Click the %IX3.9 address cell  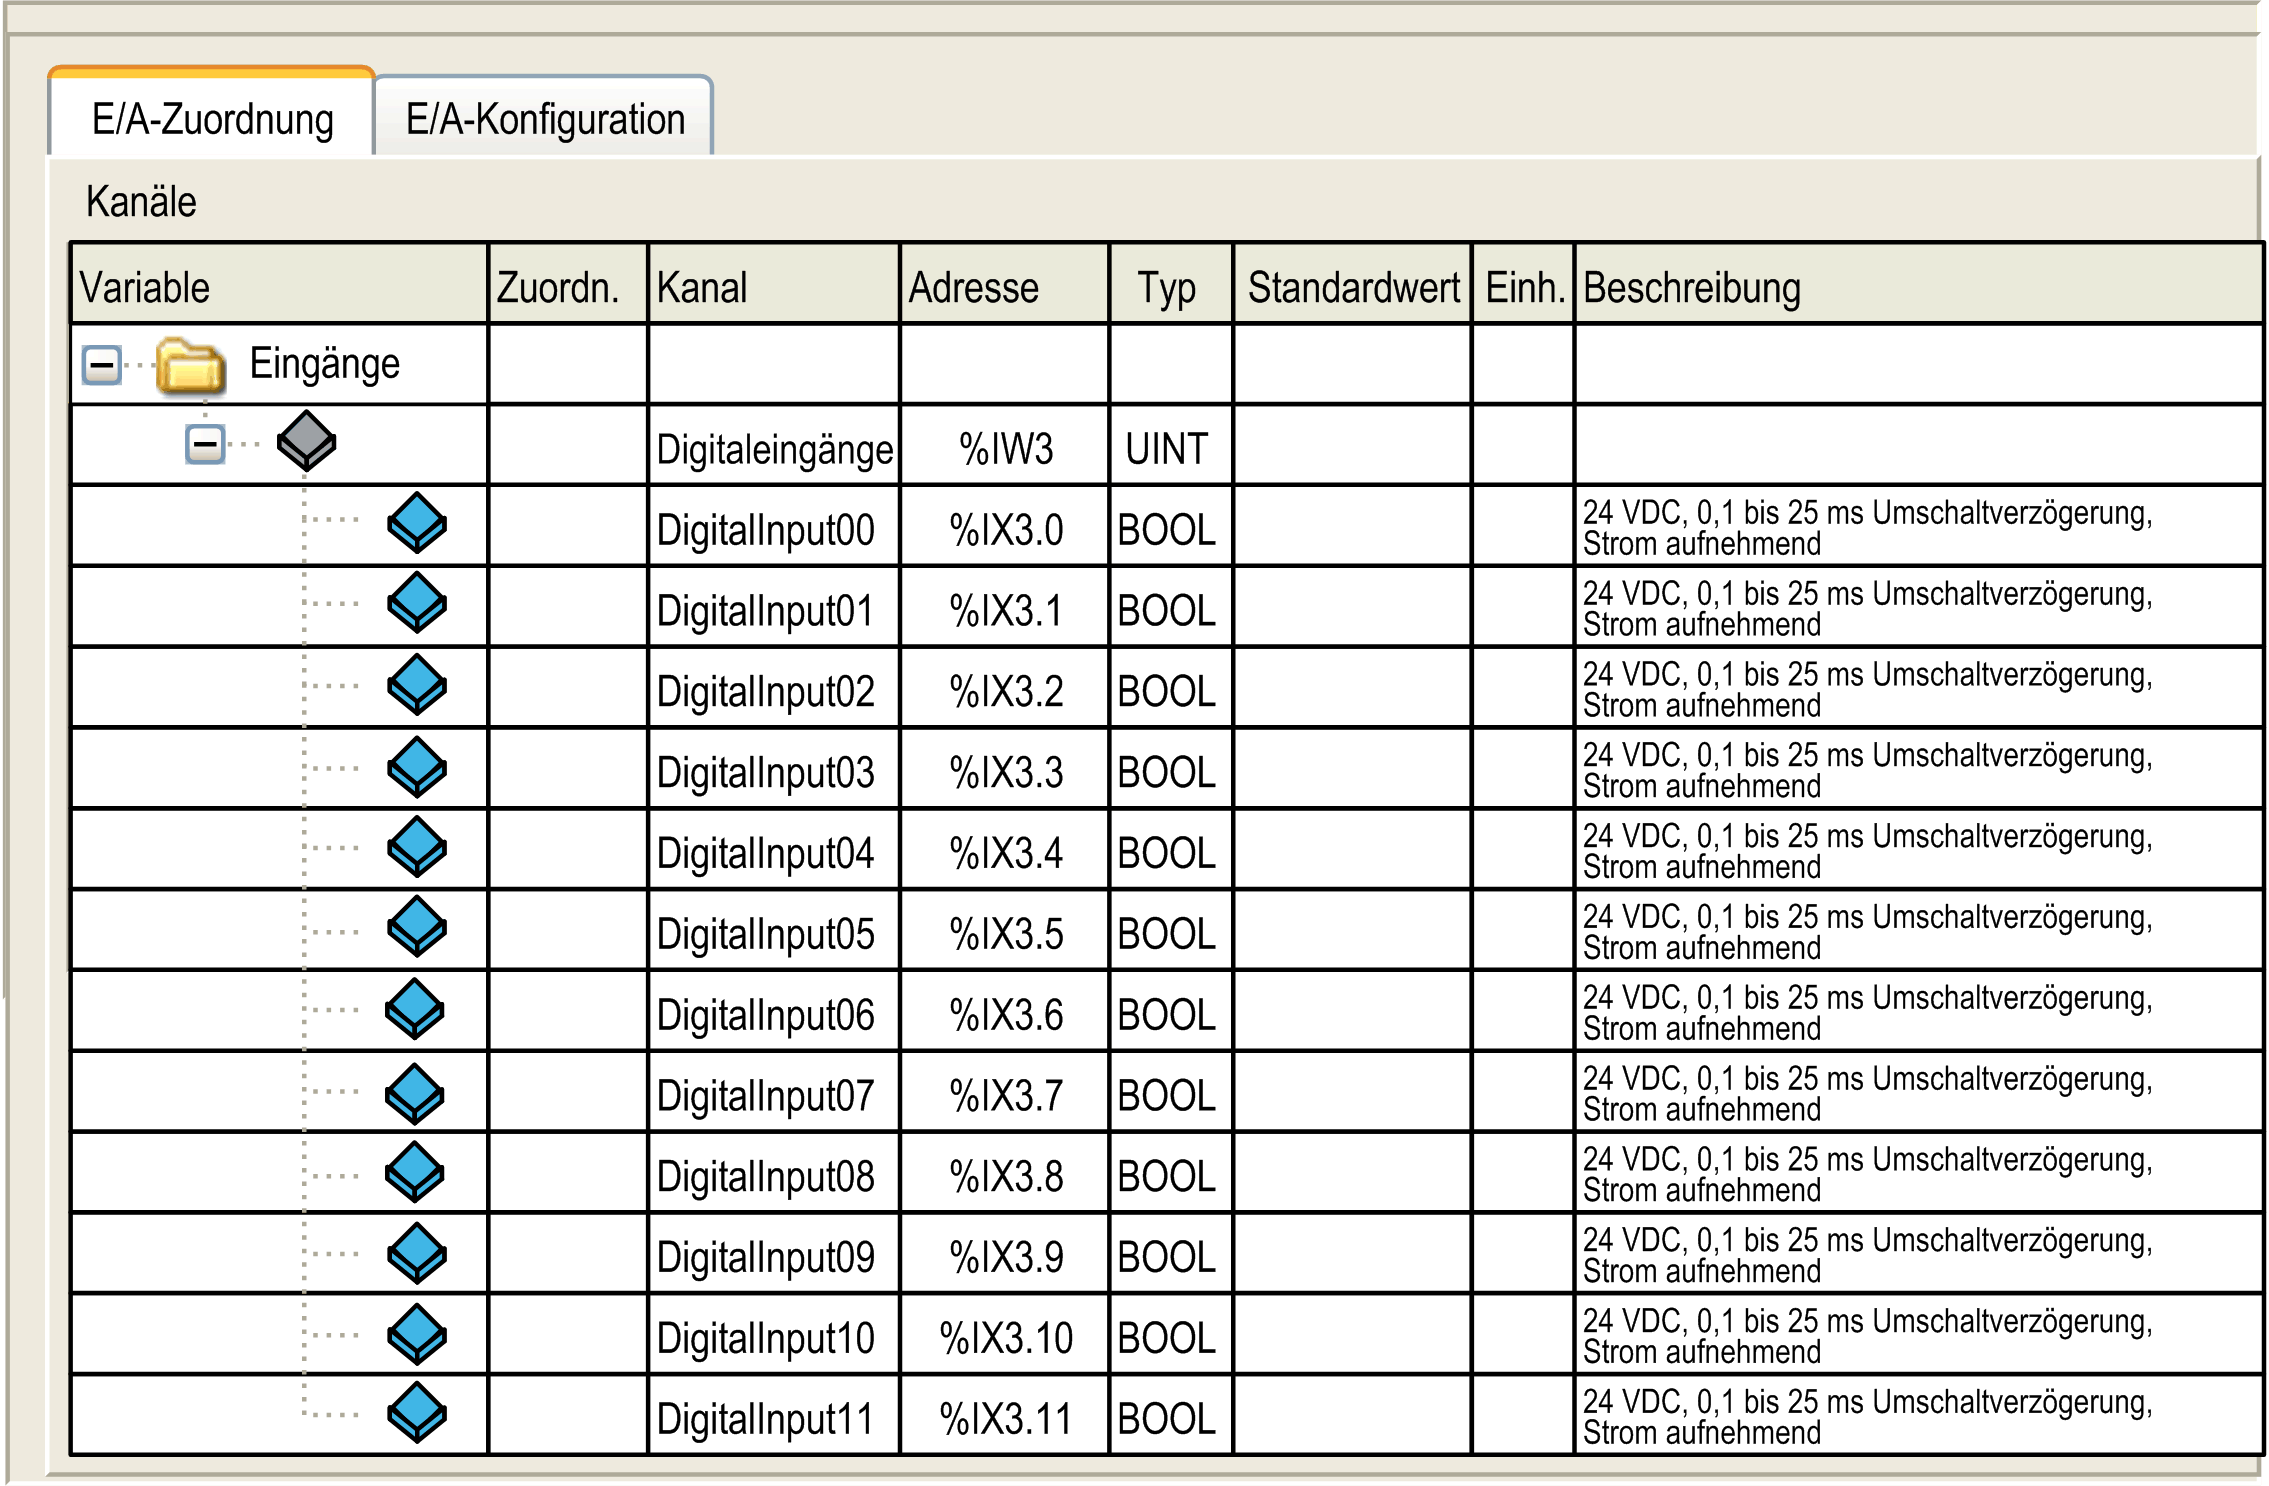1004,1254
